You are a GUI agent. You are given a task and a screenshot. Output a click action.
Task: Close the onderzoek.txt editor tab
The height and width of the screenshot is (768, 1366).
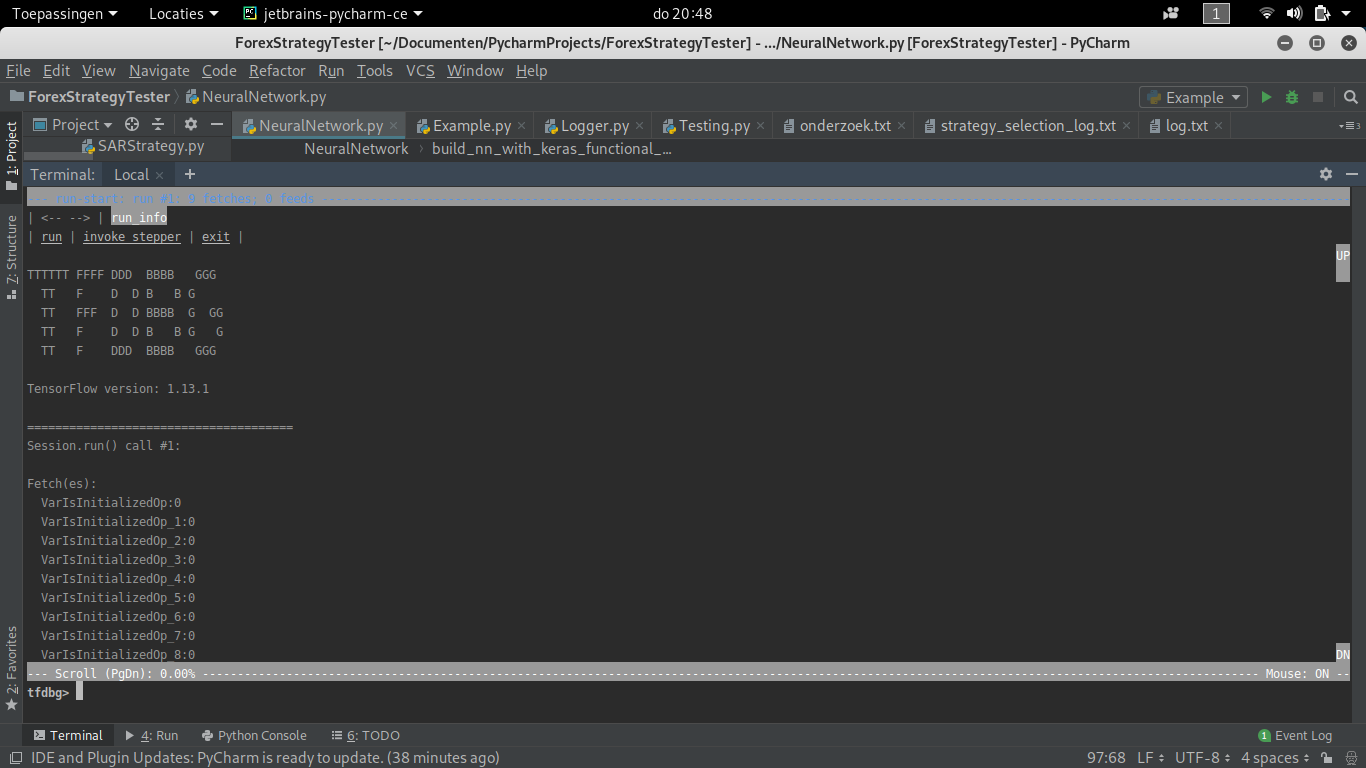902,126
